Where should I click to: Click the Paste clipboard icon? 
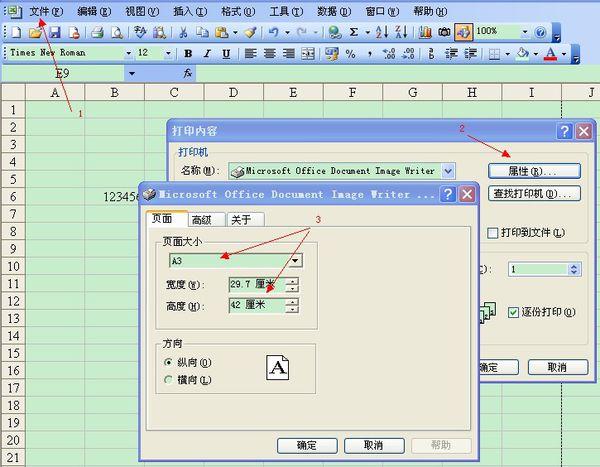tap(222, 33)
